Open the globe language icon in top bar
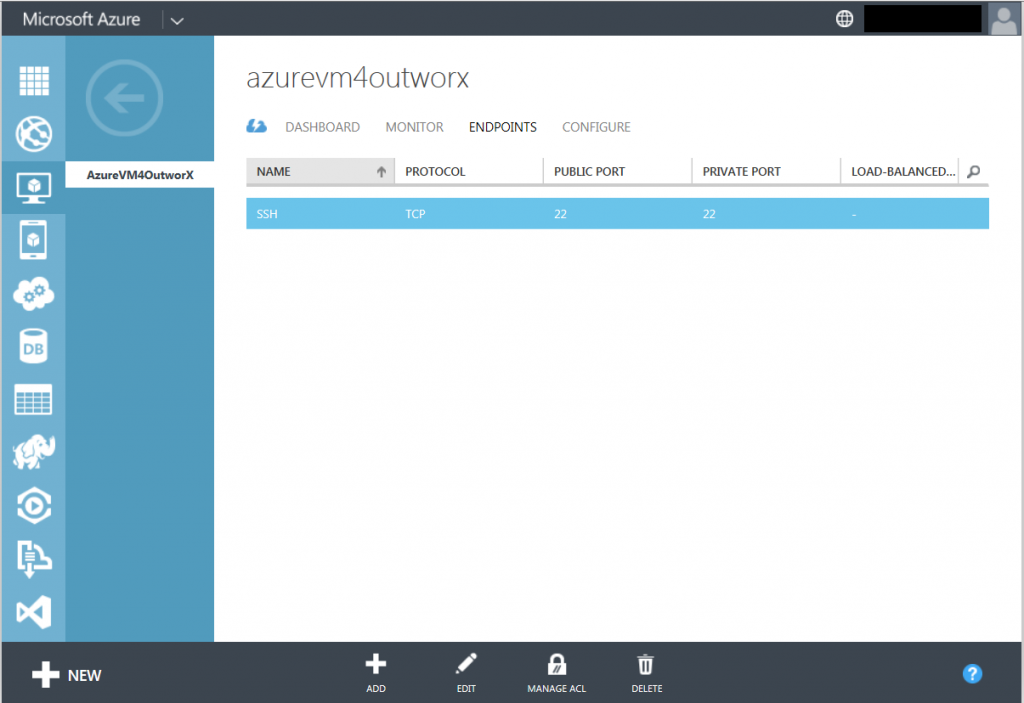This screenshot has height=703, width=1024. point(844,17)
